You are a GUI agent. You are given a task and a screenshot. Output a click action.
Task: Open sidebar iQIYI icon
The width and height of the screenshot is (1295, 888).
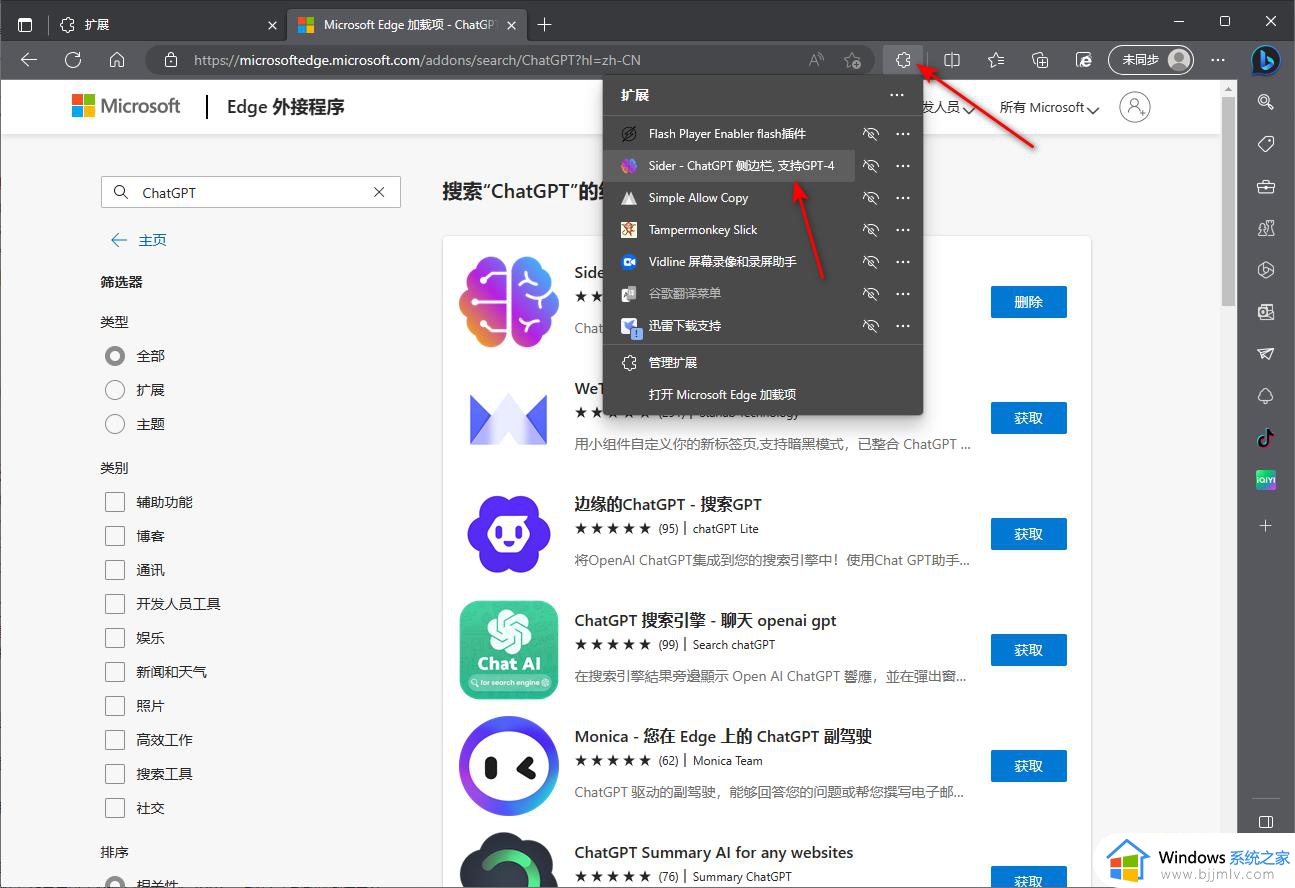tap(1266, 481)
